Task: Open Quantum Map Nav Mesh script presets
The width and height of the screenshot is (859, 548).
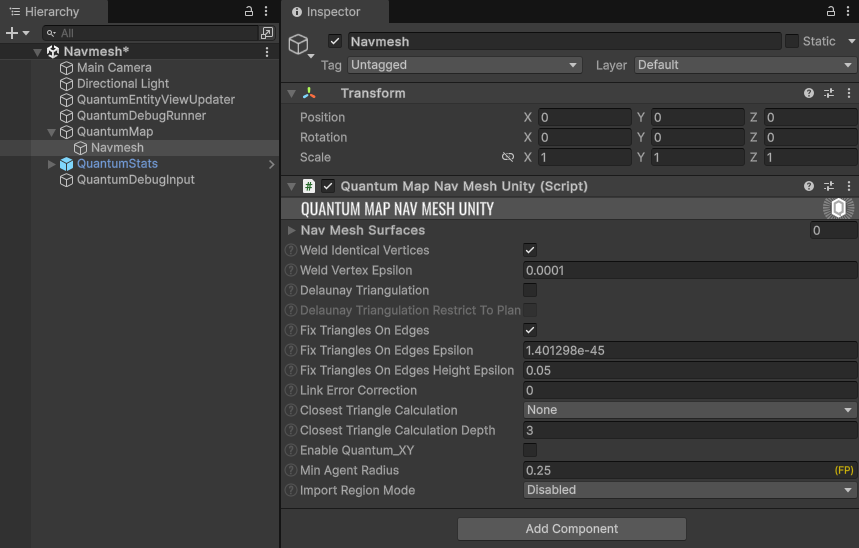Action: 829,186
